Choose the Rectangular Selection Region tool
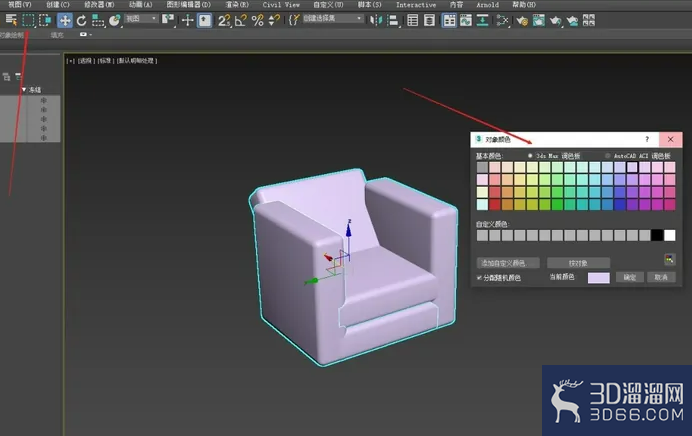The image size is (692, 436). 28,20
